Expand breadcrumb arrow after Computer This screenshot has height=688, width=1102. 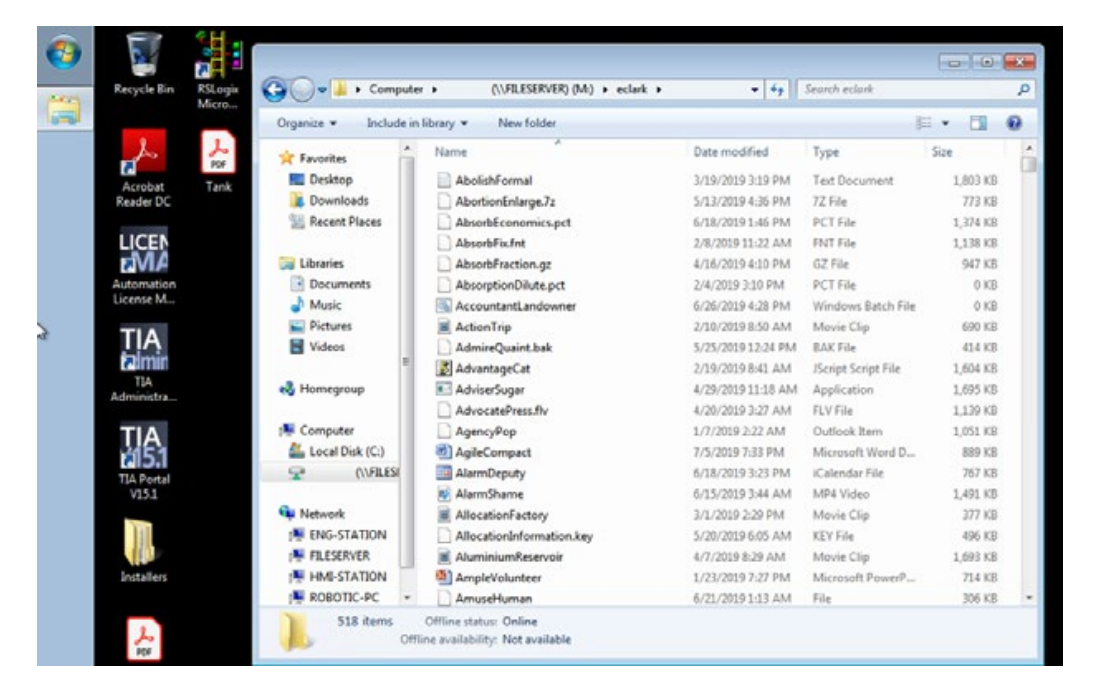coord(434,89)
